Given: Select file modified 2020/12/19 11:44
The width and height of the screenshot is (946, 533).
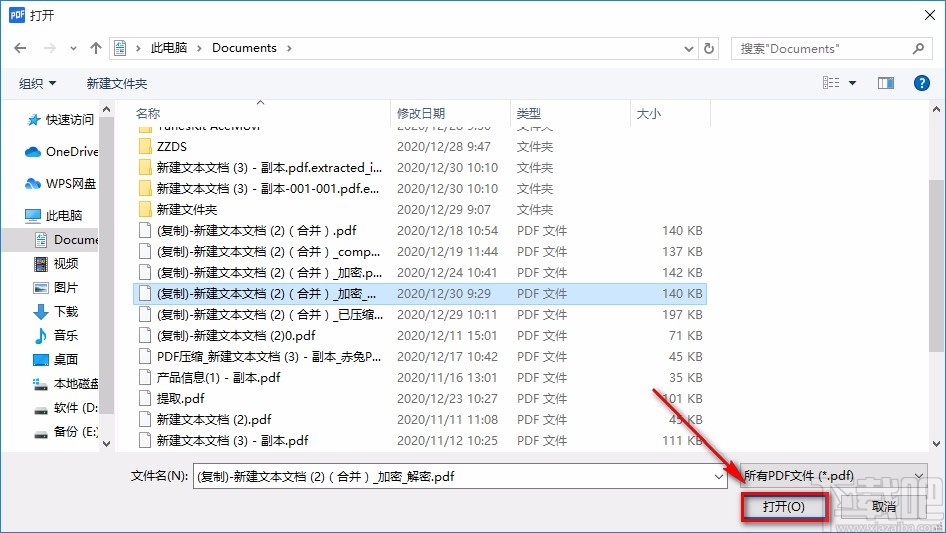Looking at the screenshot, I should (421, 252).
